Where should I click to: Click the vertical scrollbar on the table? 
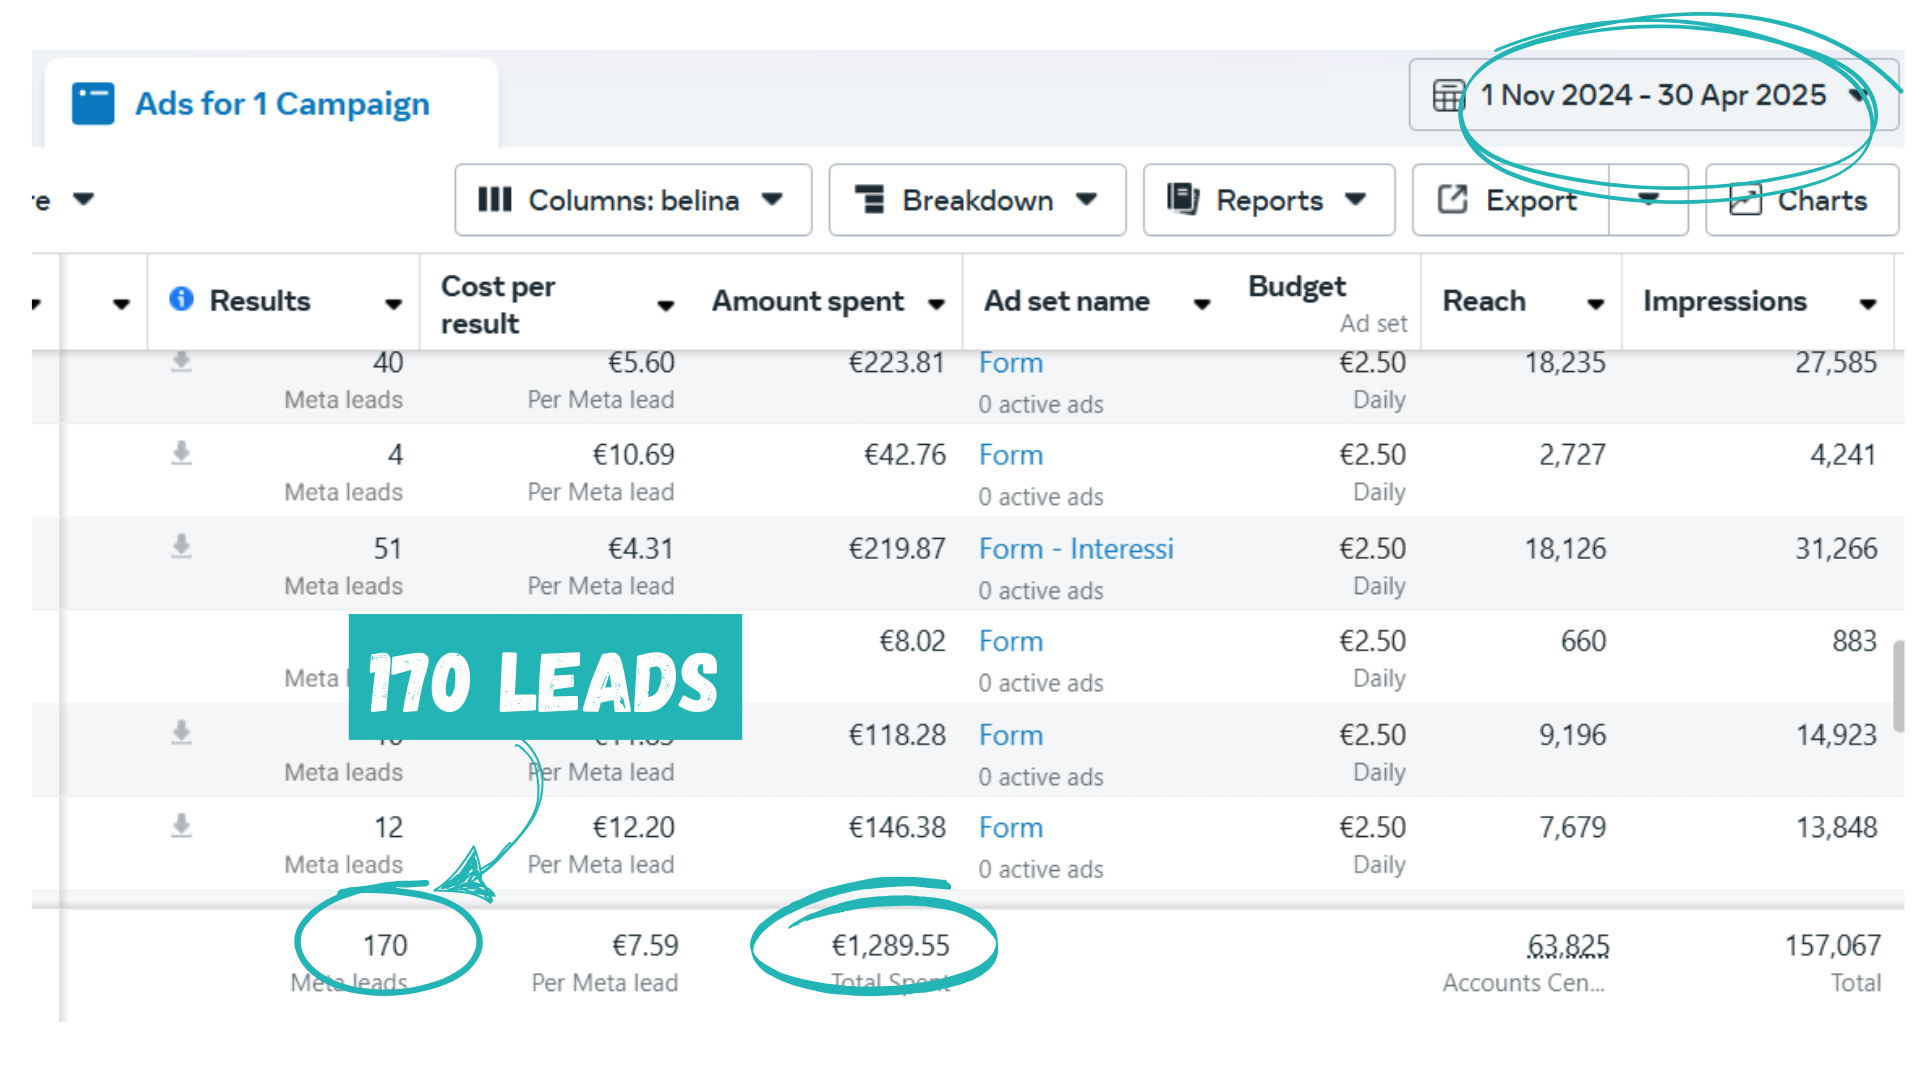click(1898, 686)
